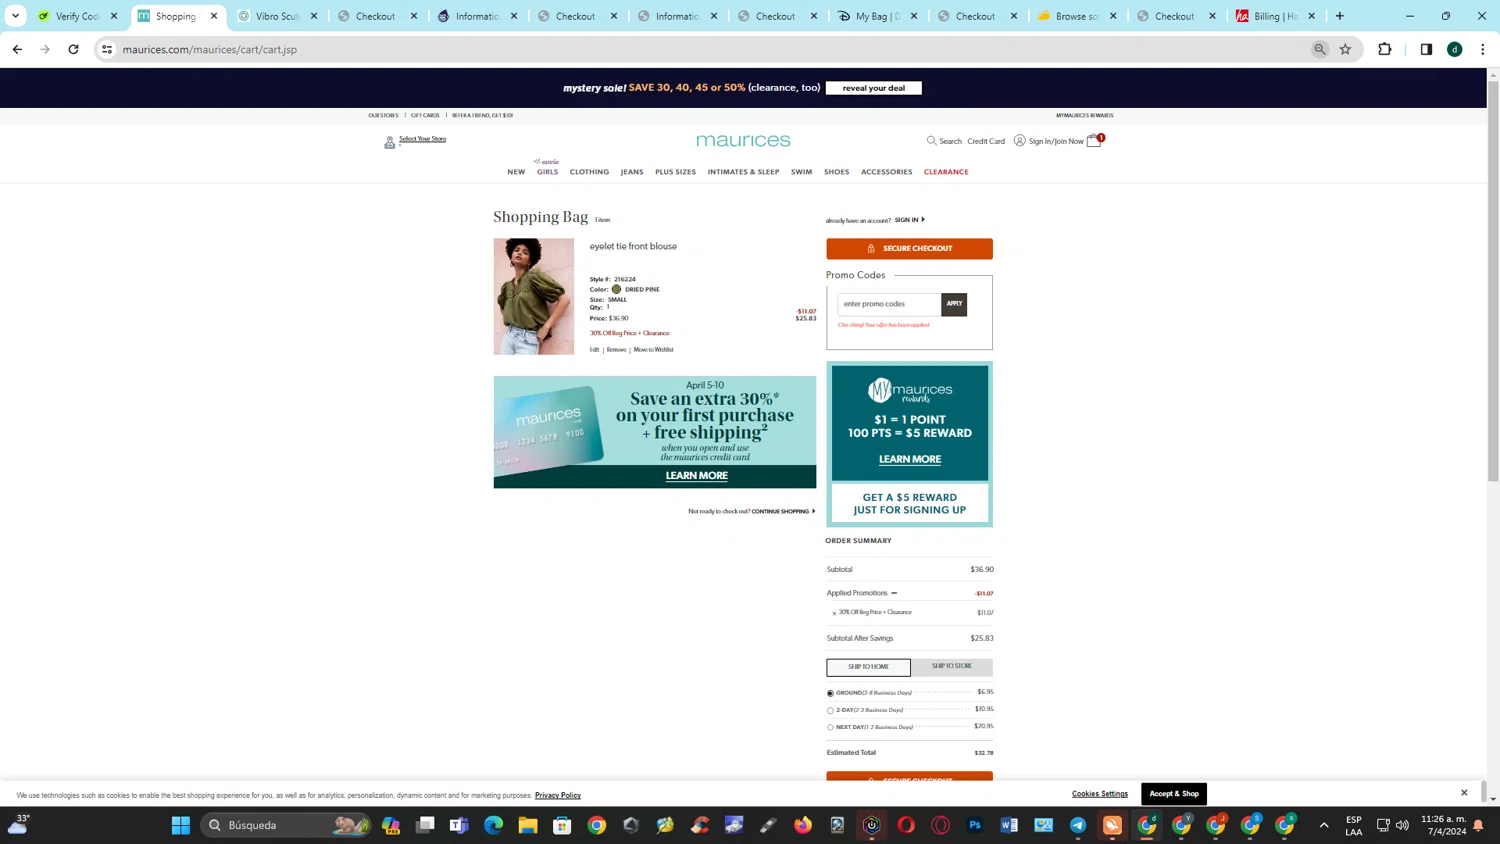Open the tab search dropdown arrow
Screen dimensions: 1500x844
pyautogui.click(x=15, y=16)
